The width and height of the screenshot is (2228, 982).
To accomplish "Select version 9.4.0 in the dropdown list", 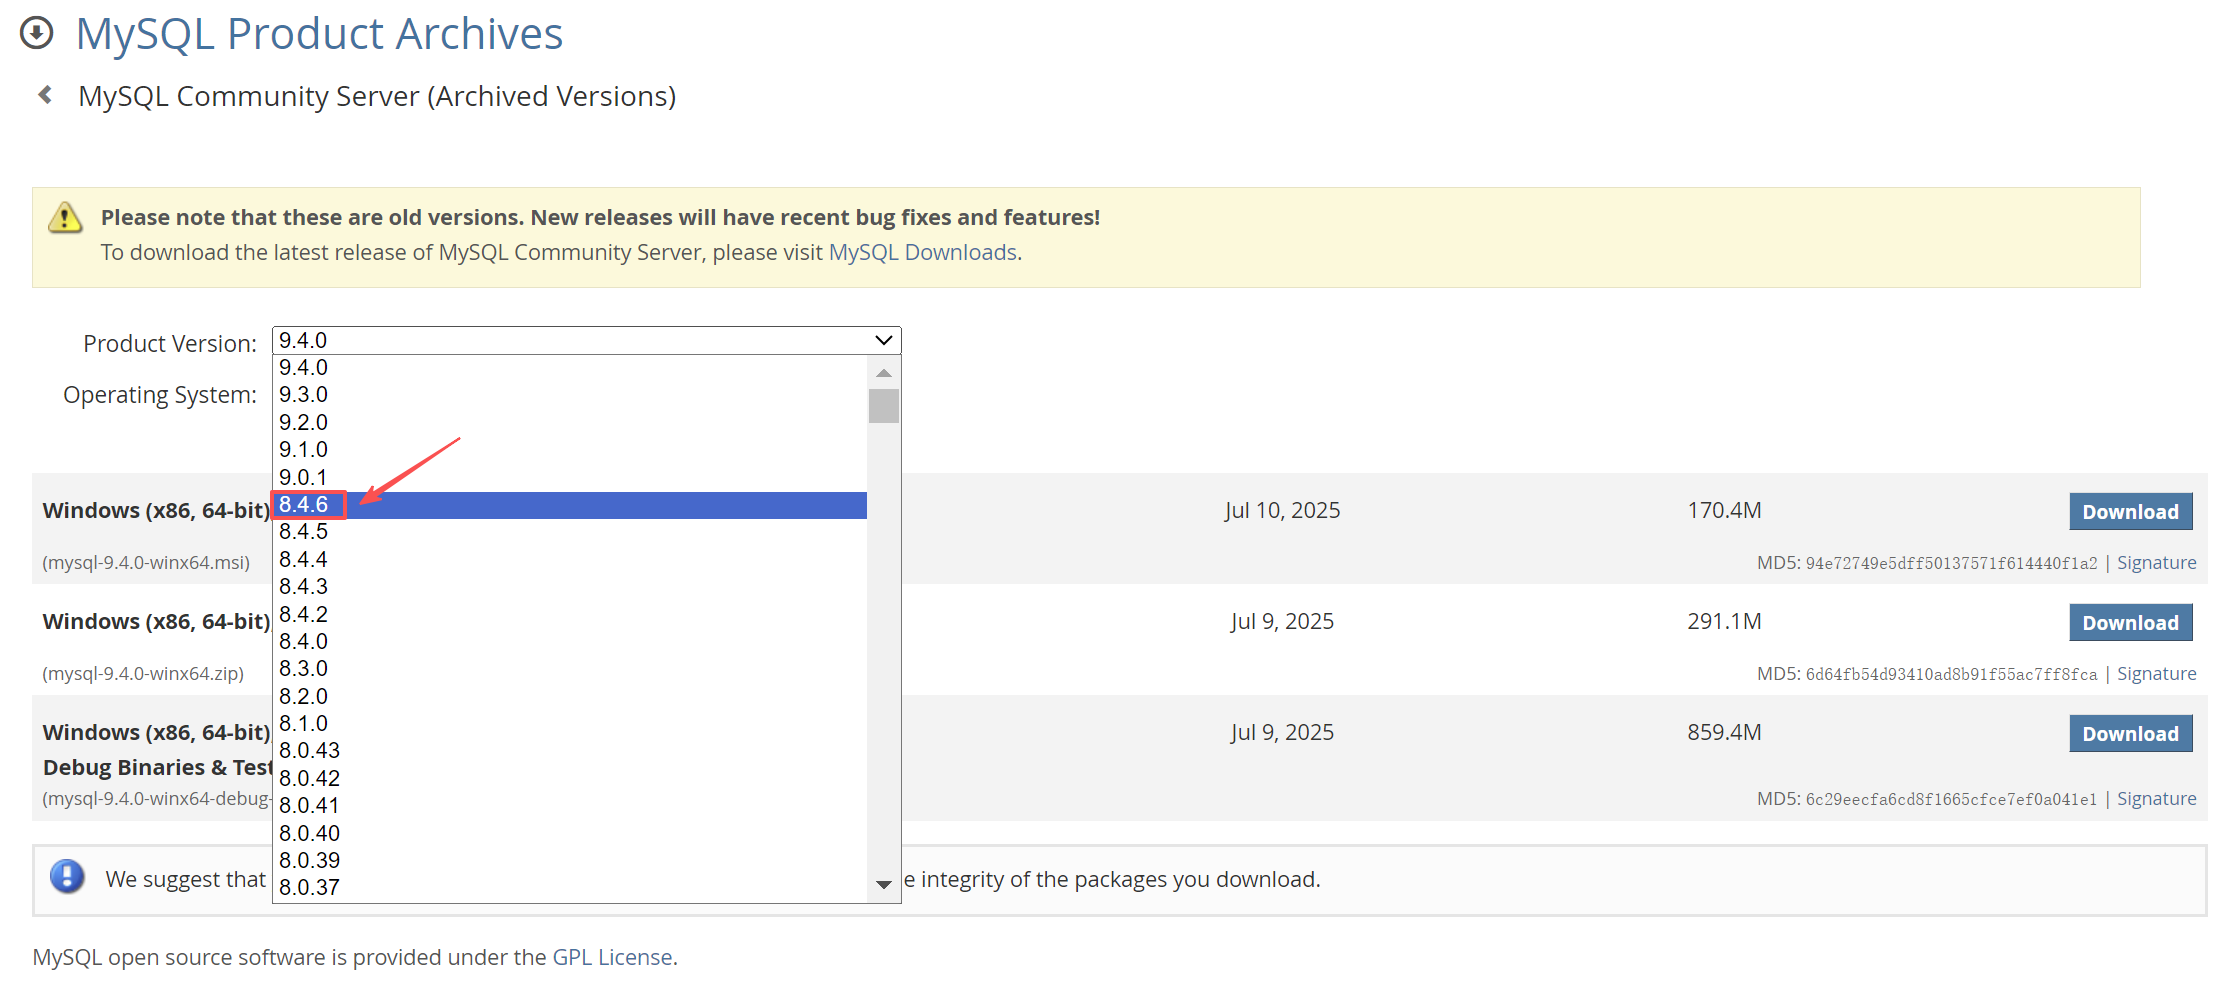I will coord(569,368).
